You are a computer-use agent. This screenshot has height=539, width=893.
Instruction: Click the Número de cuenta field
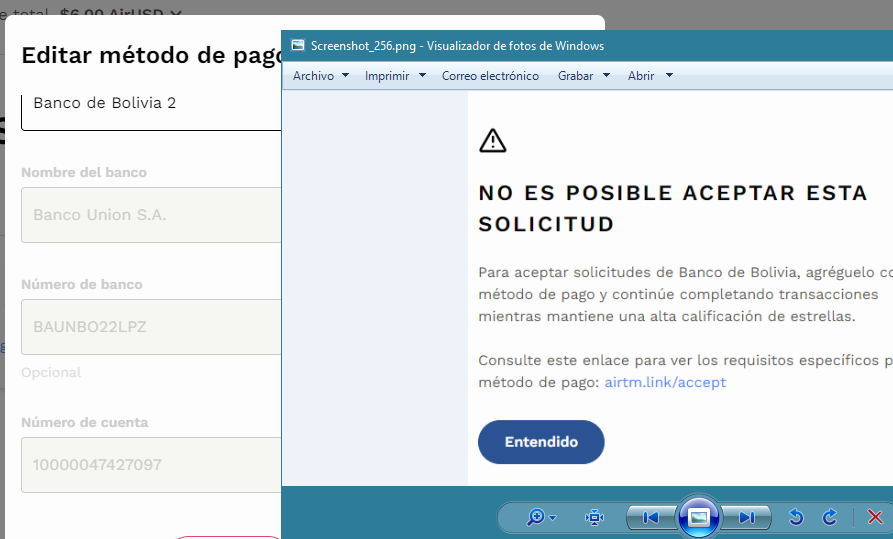coord(150,465)
